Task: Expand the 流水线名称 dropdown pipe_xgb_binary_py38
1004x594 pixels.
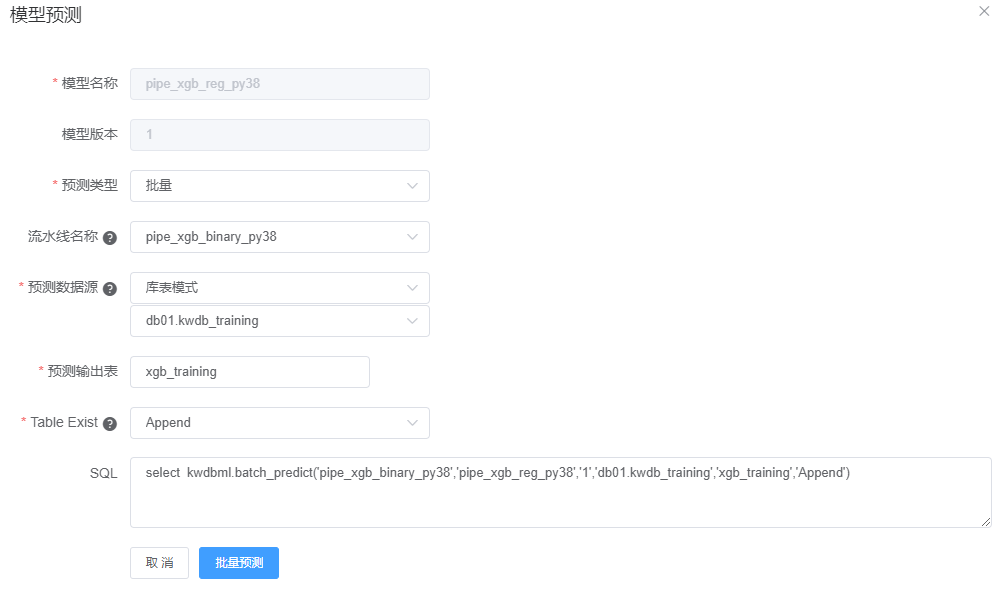Action: point(279,237)
